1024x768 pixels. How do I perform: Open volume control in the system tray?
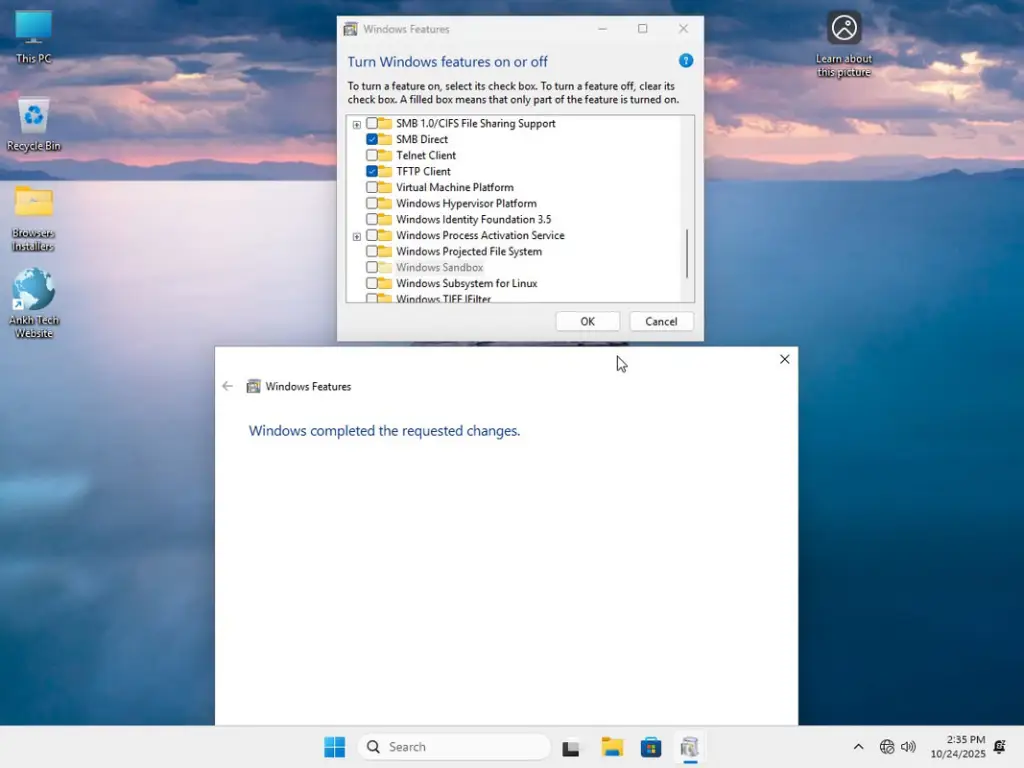(908, 746)
